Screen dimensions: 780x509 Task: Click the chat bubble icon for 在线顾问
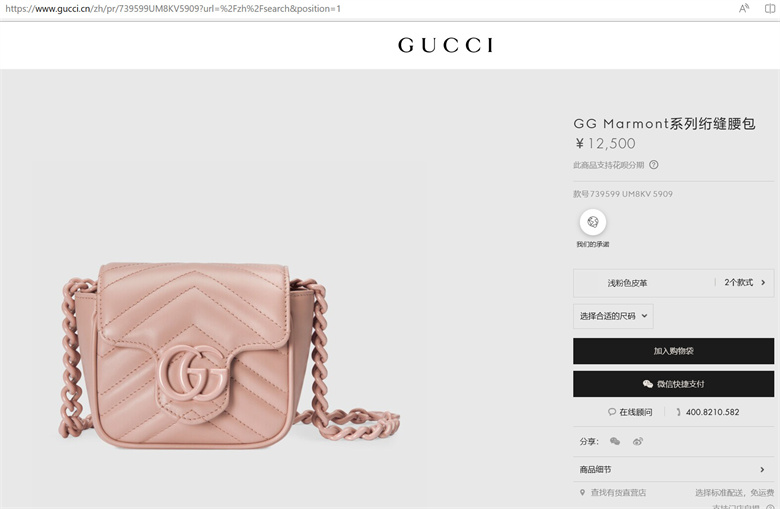(x=612, y=412)
